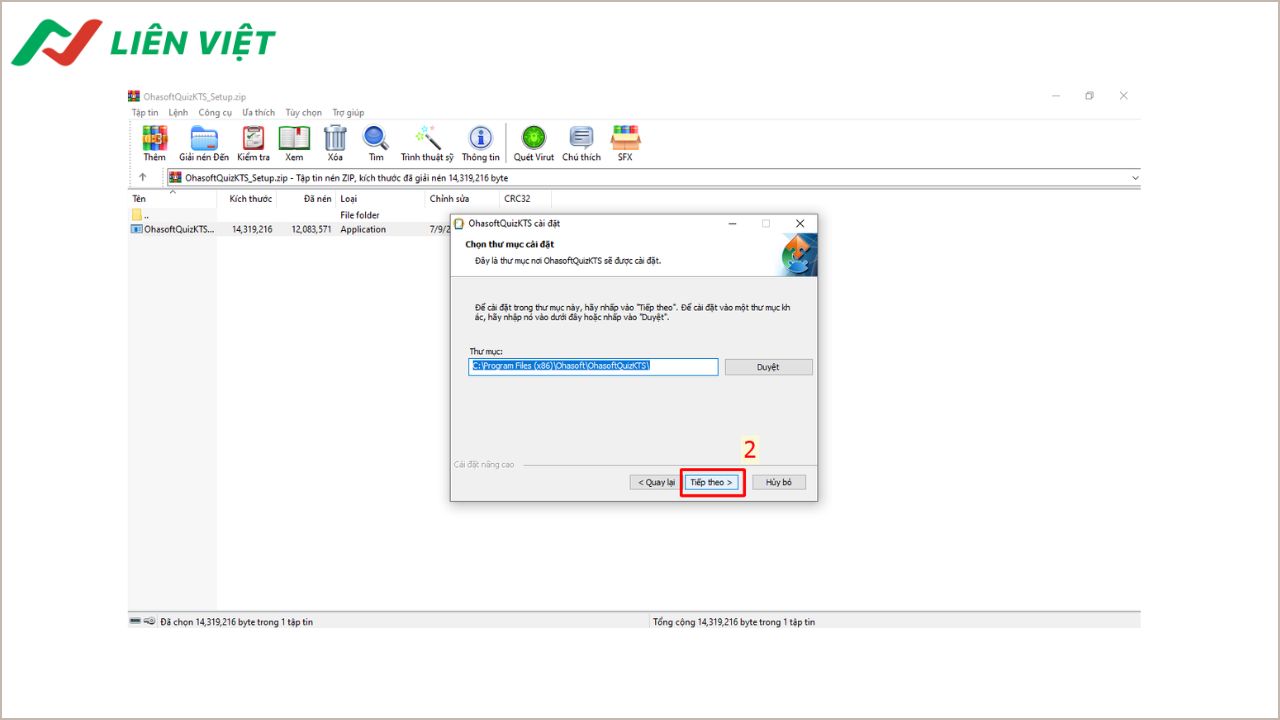Click the Tìm search magnifier icon
Image resolution: width=1280 pixels, height=720 pixels.
pyautogui.click(x=376, y=138)
